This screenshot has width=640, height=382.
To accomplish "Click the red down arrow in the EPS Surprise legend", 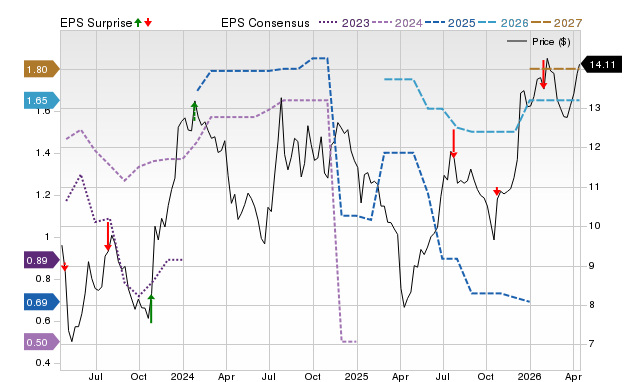I will pyautogui.click(x=148, y=22).
